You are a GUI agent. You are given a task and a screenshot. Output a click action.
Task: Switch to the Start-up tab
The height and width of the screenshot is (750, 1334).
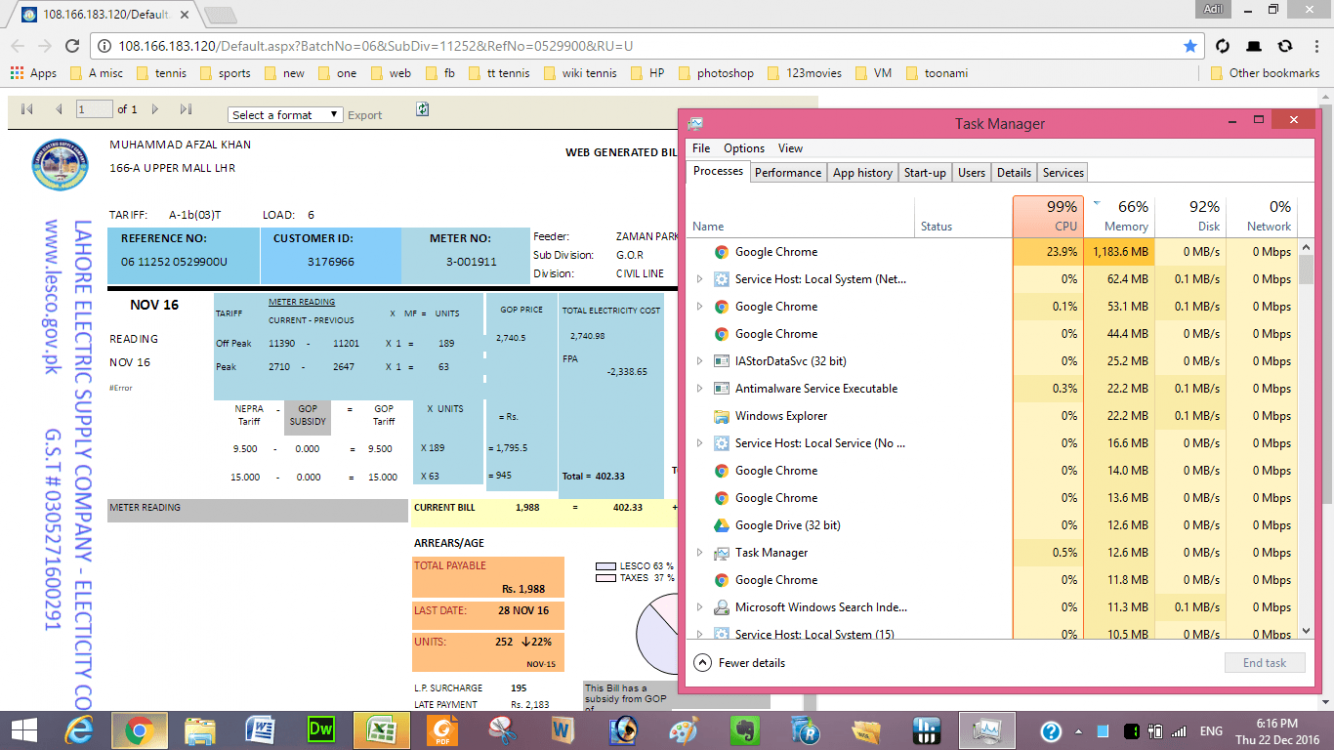[925, 172]
